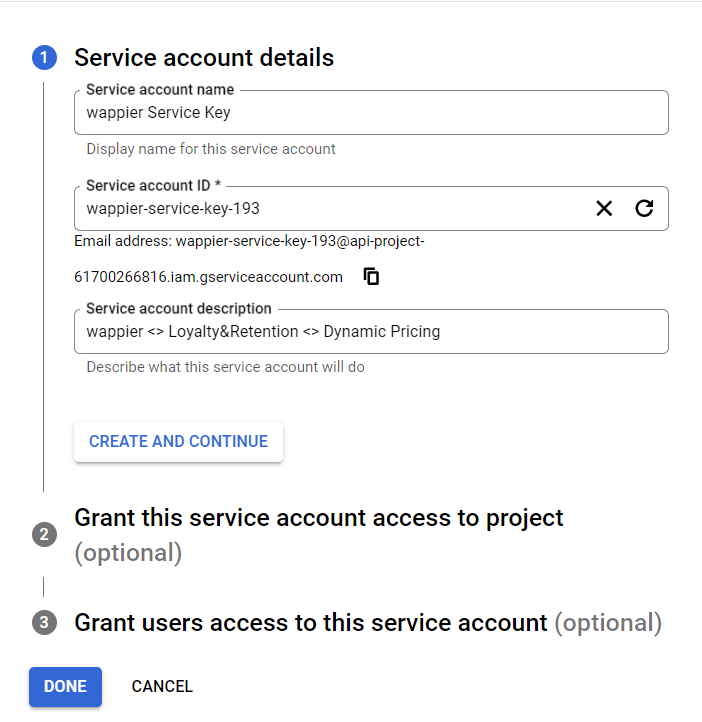Clear the Service account ID field with X icon
Viewport: 702px width, 722px height.
[x=604, y=208]
